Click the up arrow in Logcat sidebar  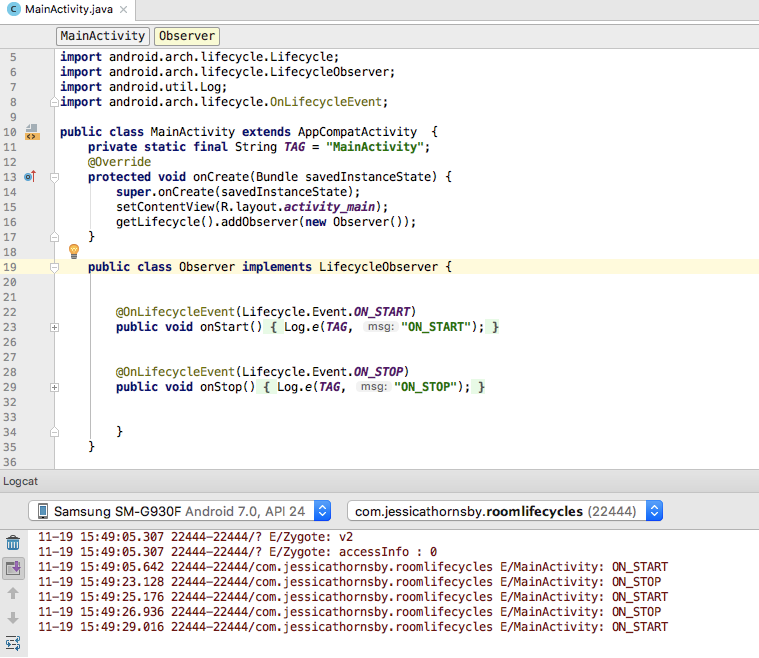(x=13, y=593)
